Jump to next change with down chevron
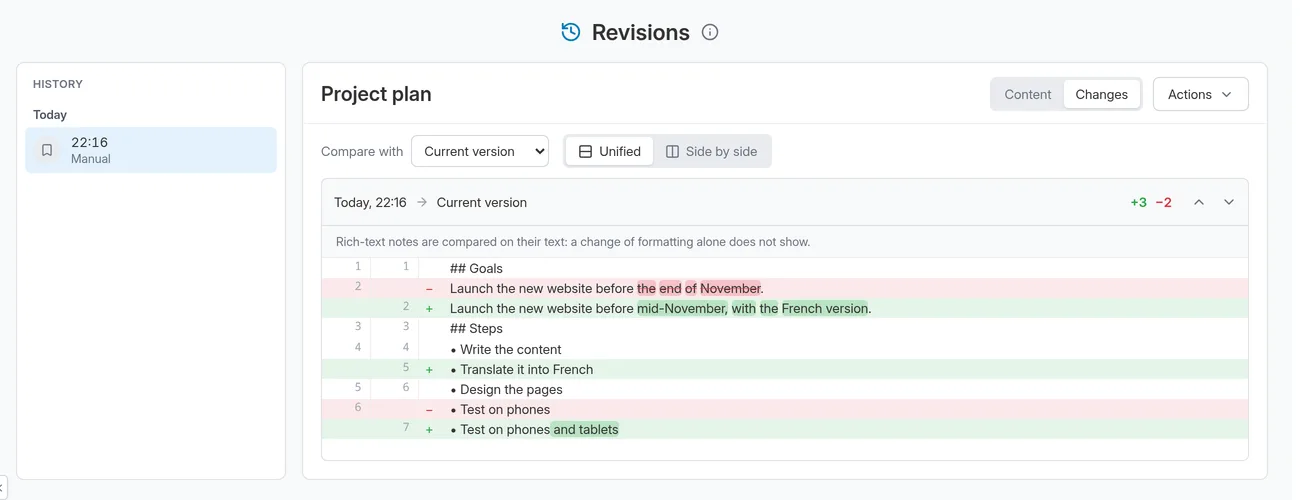Viewport: 1300px width, 500px height. [1229, 202]
